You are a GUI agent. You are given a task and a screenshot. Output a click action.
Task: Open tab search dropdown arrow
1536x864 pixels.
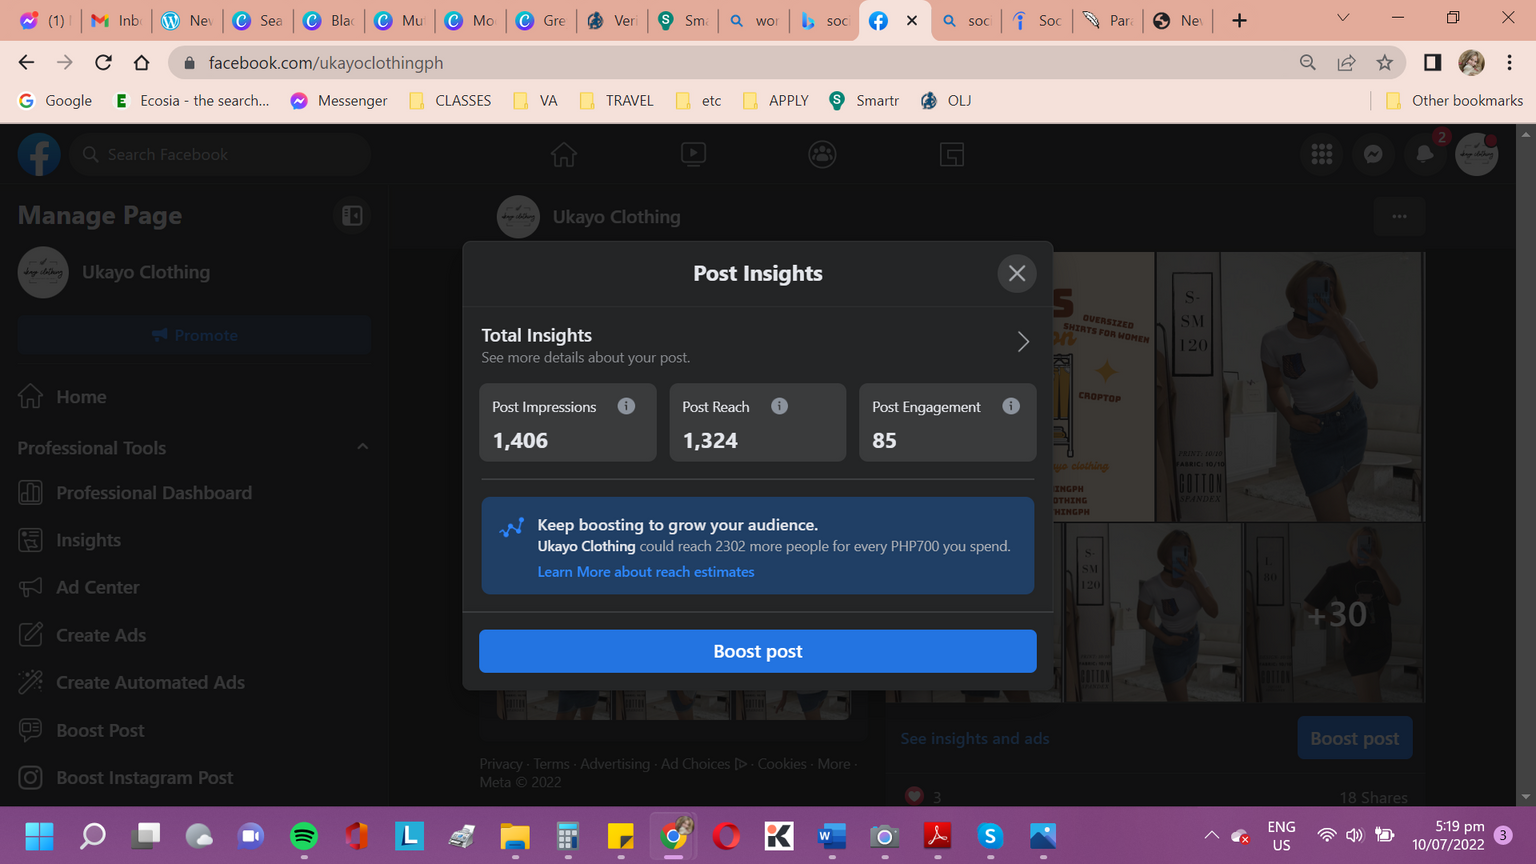tap(1343, 18)
